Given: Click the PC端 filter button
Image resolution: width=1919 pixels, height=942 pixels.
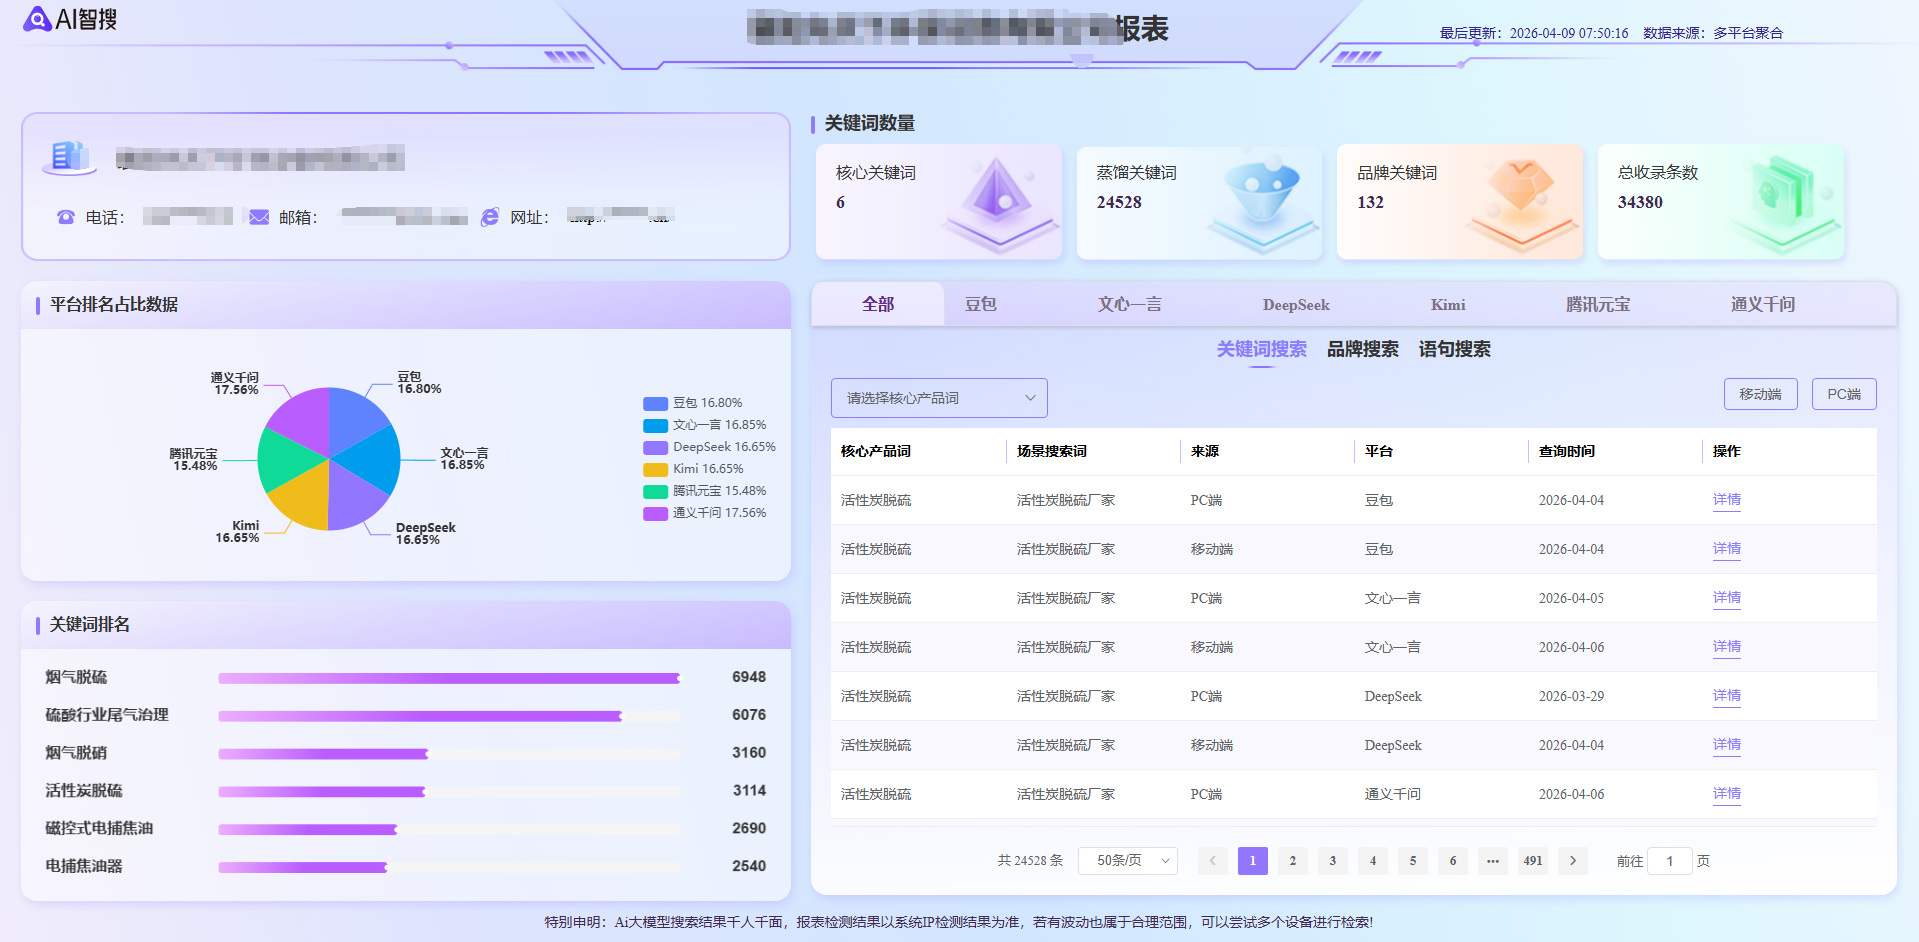Looking at the screenshot, I should coord(1844,394).
